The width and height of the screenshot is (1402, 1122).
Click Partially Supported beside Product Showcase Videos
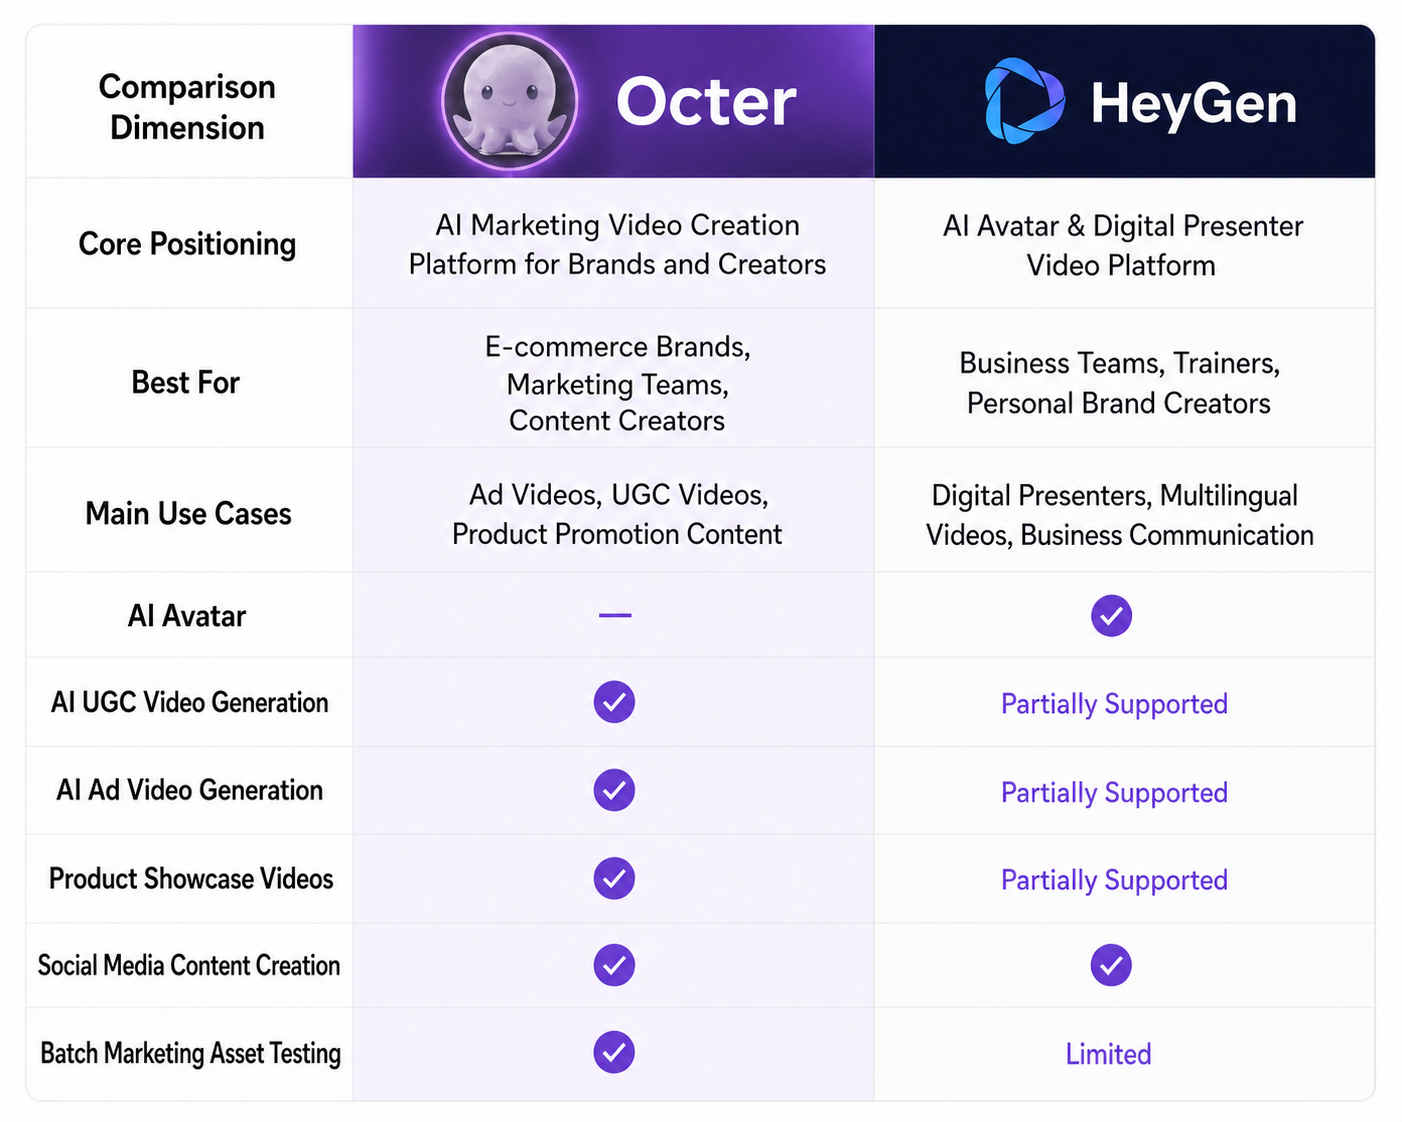(x=1114, y=880)
